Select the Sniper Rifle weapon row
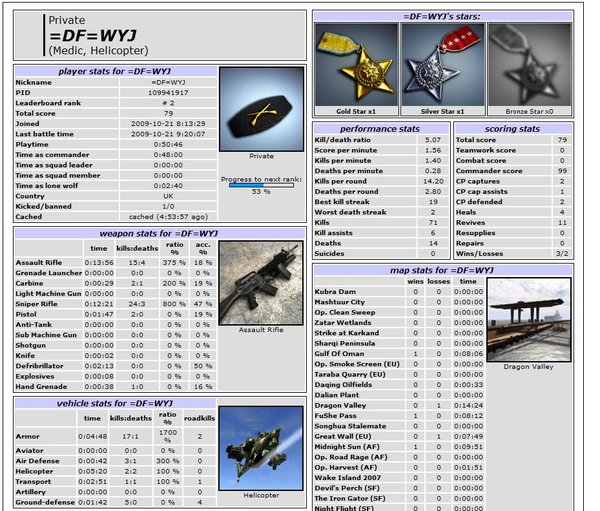The height and width of the screenshot is (511, 600). click(115, 304)
